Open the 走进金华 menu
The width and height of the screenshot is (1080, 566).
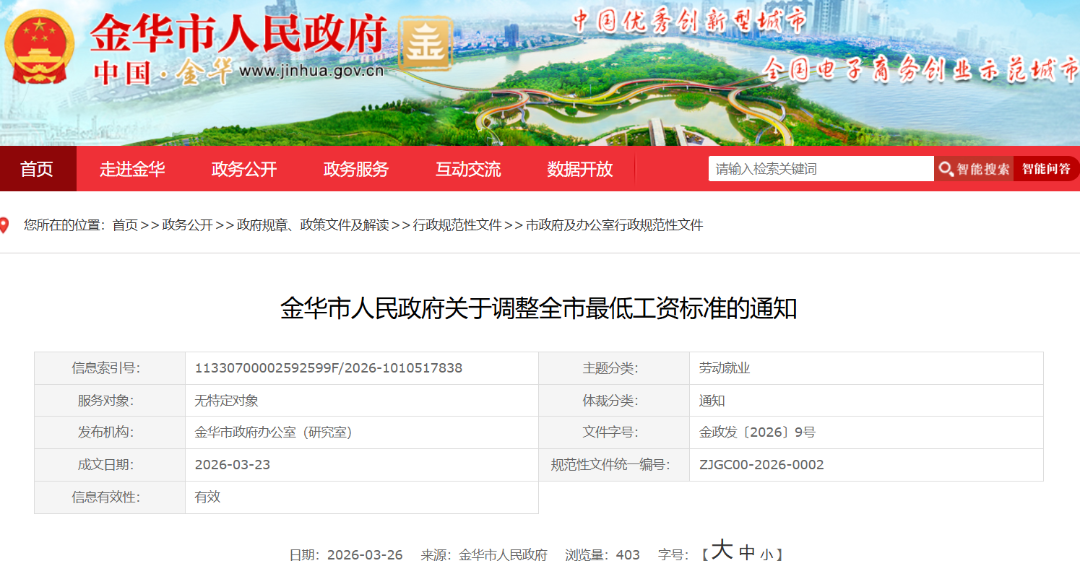point(132,169)
